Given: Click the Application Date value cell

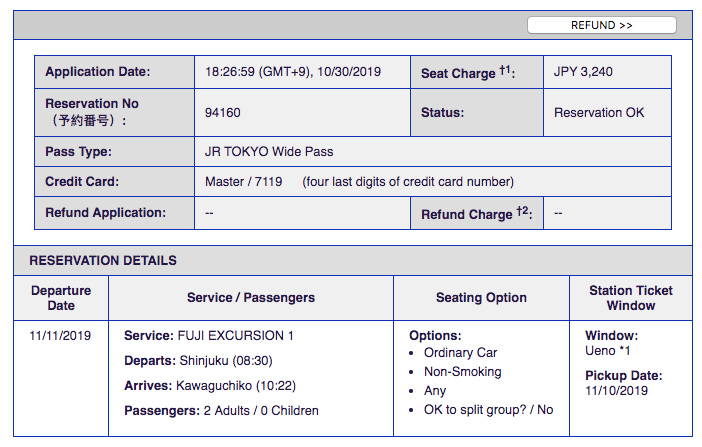Looking at the screenshot, I should [302, 72].
